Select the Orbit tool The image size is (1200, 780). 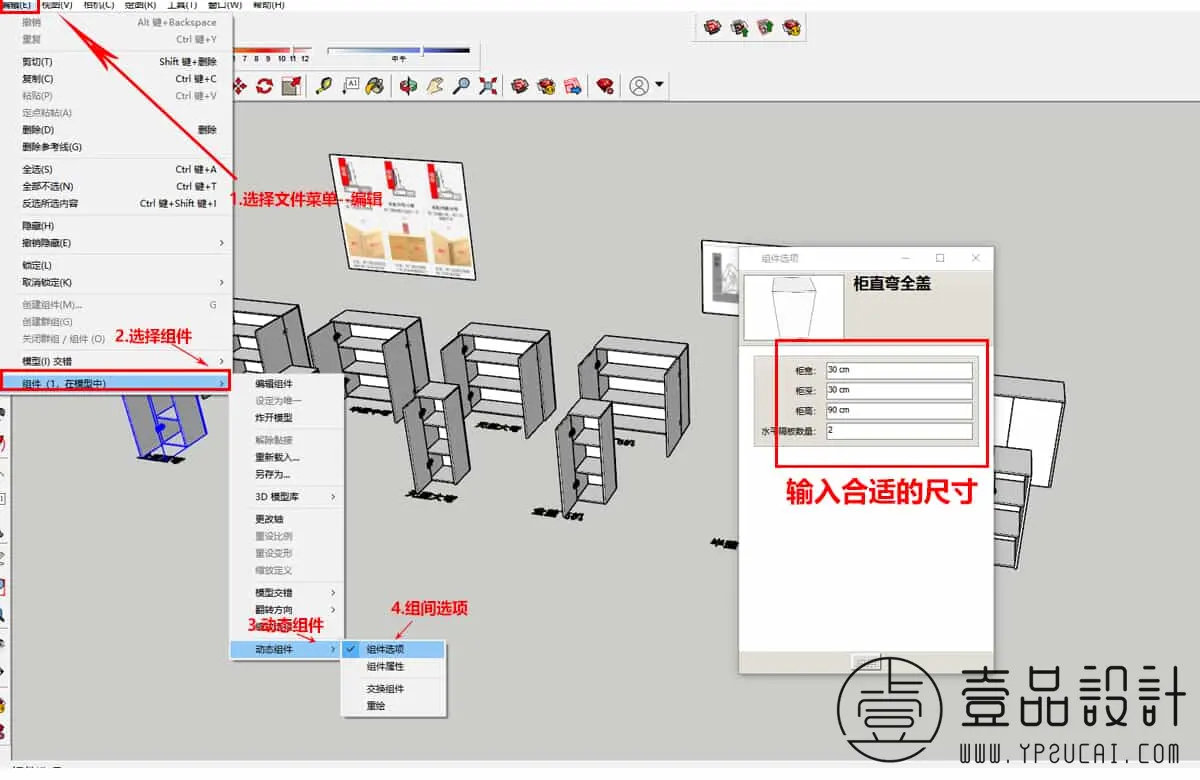[x=408, y=86]
